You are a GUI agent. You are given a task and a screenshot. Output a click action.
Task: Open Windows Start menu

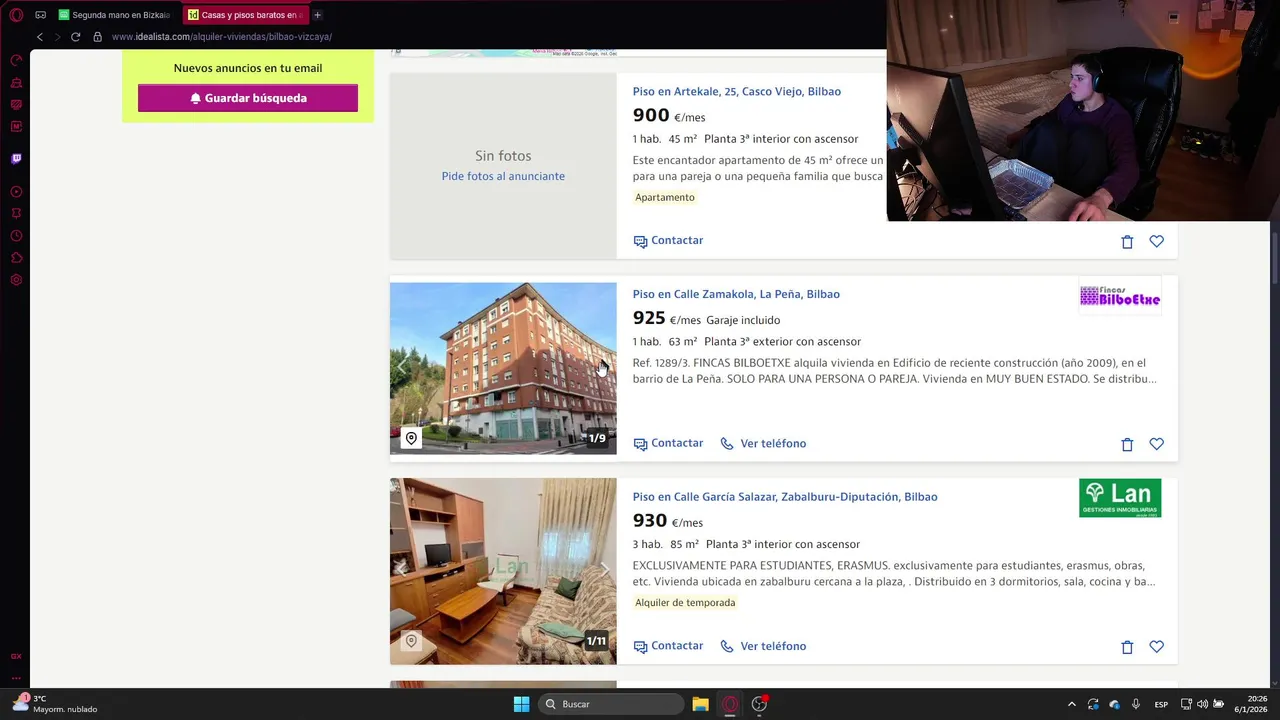point(521,704)
